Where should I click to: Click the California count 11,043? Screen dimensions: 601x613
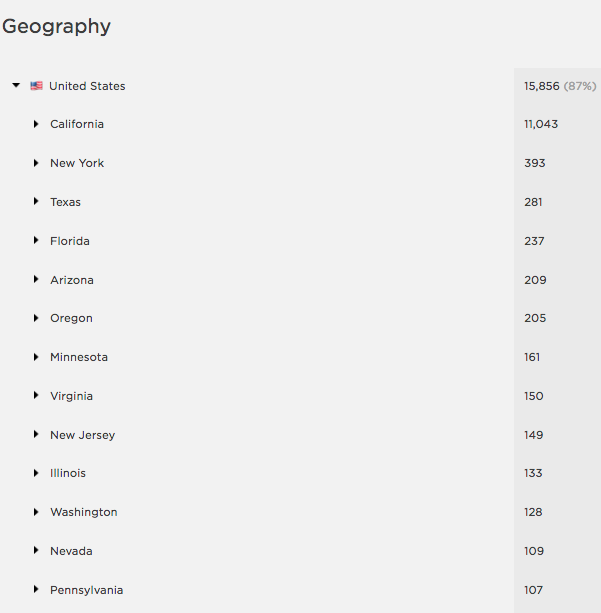(x=541, y=124)
